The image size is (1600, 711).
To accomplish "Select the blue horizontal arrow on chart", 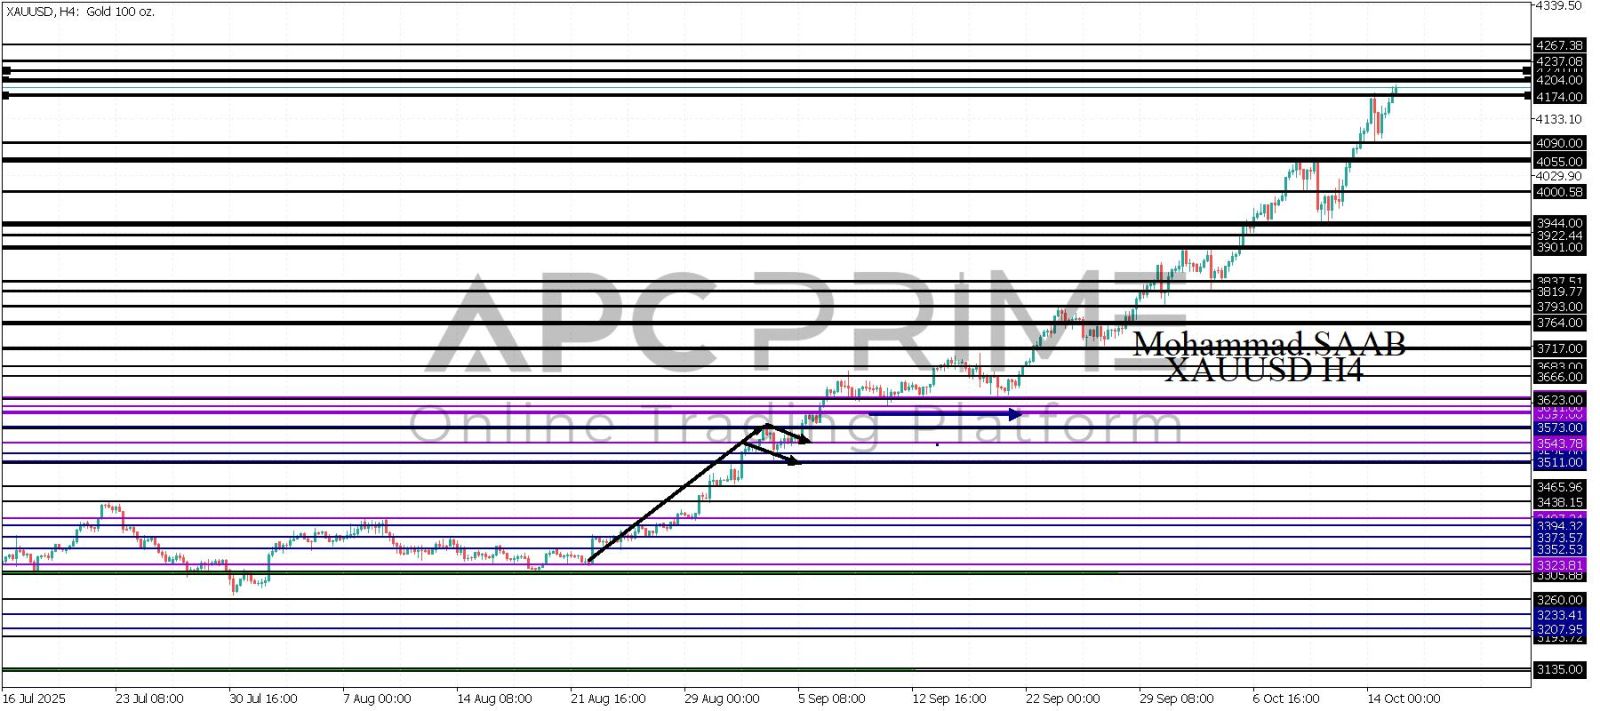I will pos(945,414).
